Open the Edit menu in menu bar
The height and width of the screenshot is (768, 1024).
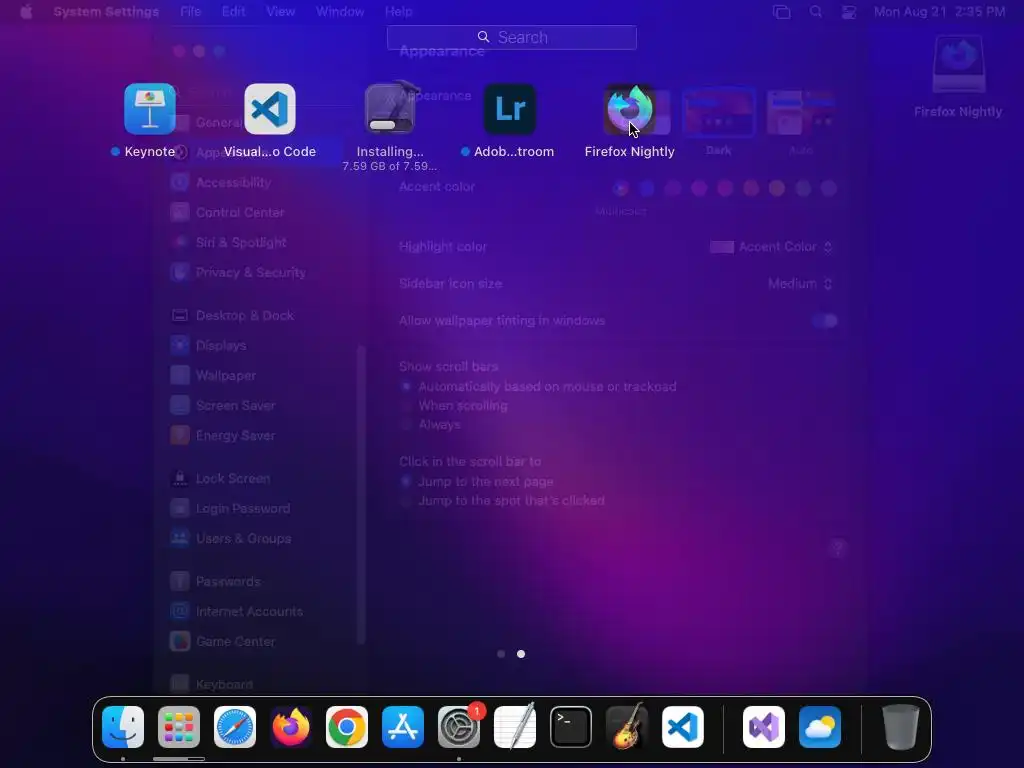point(233,11)
